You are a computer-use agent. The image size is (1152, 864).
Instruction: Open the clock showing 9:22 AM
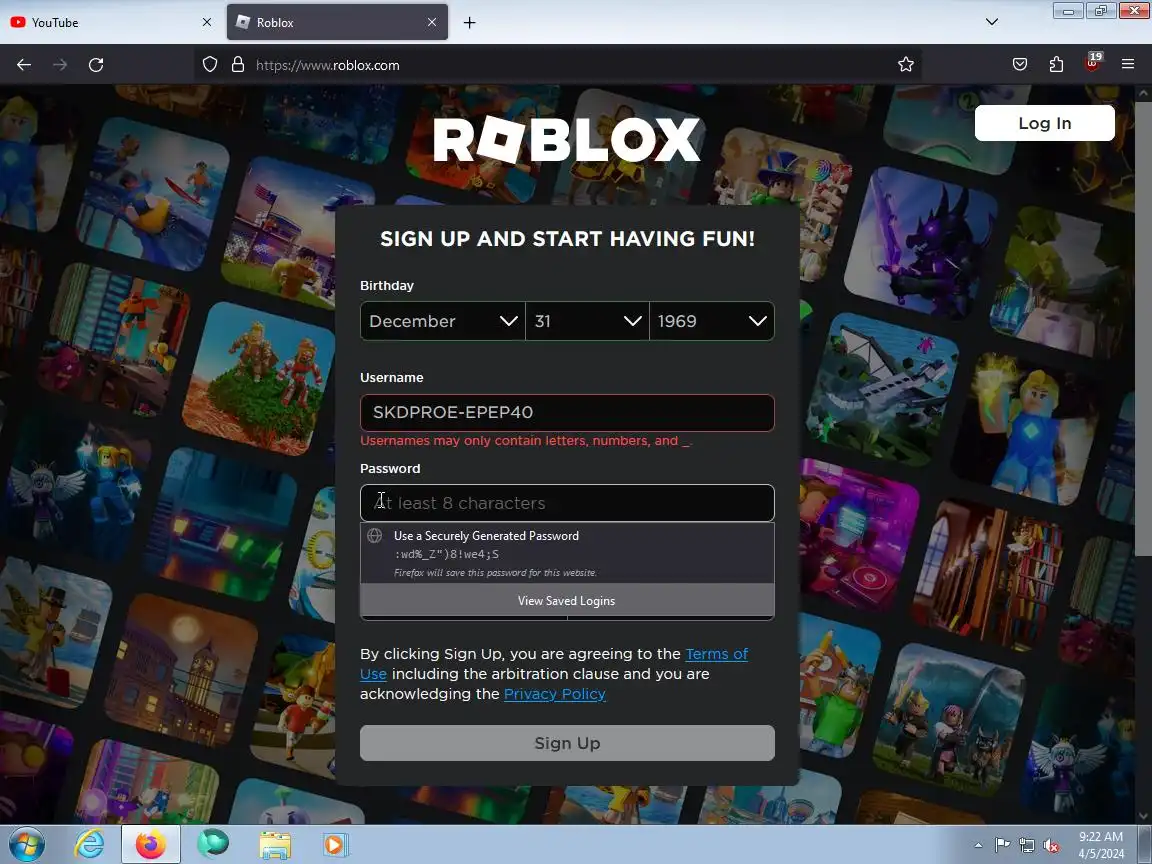click(x=1101, y=845)
